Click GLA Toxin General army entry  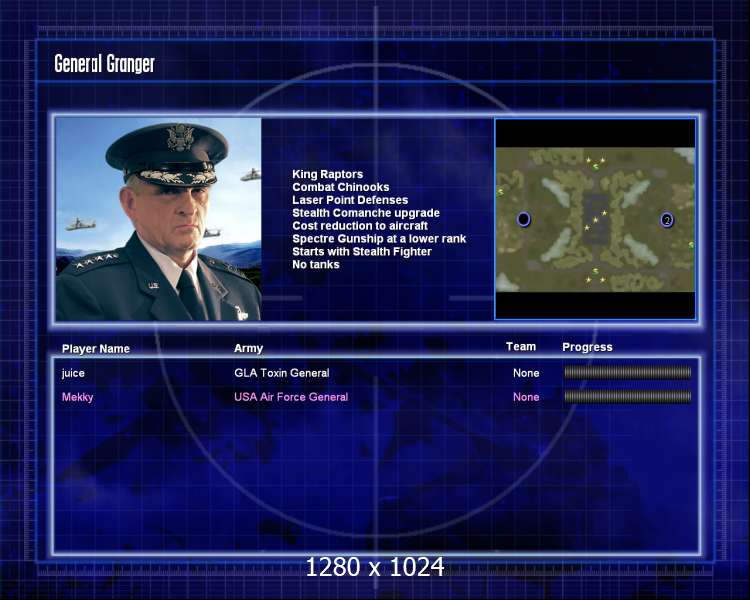point(282,373)
